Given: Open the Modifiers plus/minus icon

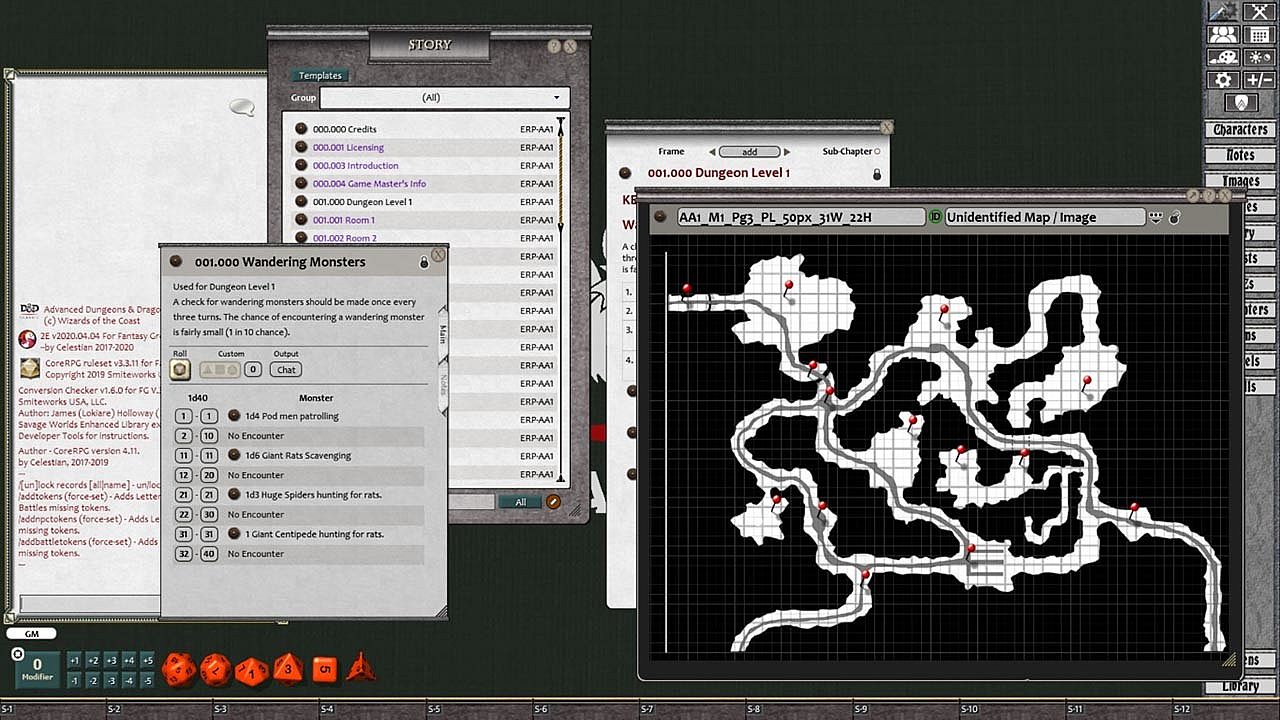Looking at the screenshot, I should [1258, 80].
